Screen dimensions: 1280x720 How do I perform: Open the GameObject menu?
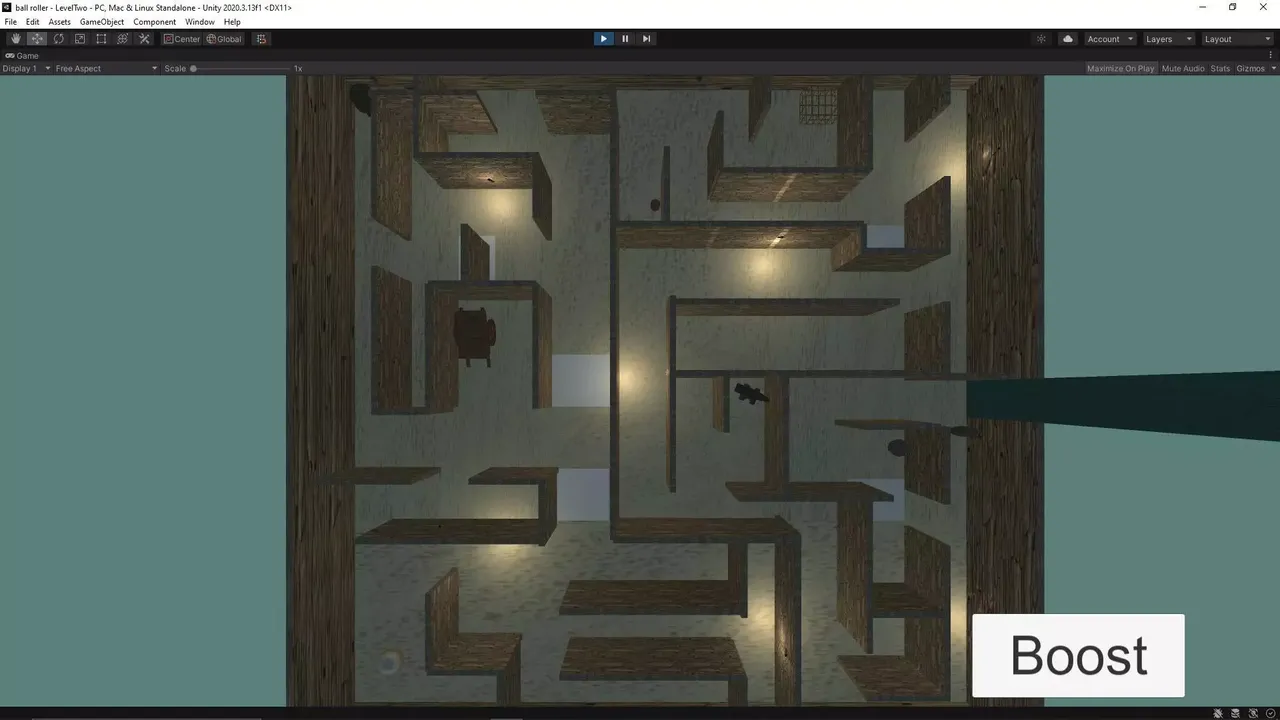pos(102,22)
